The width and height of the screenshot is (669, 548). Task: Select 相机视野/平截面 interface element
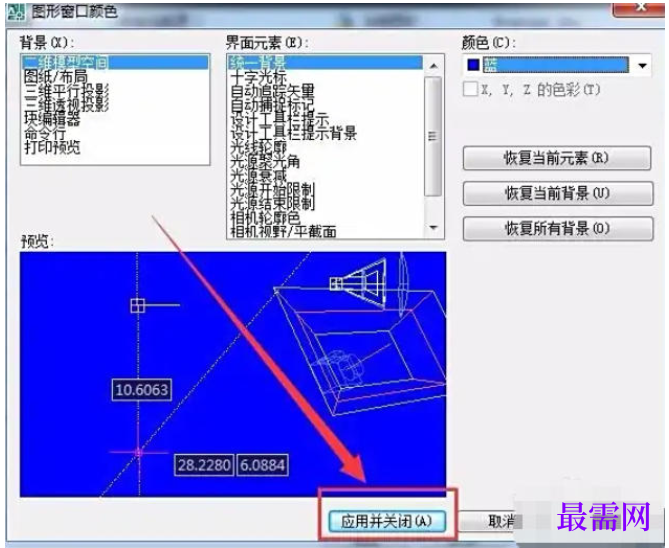coord(283,231)
